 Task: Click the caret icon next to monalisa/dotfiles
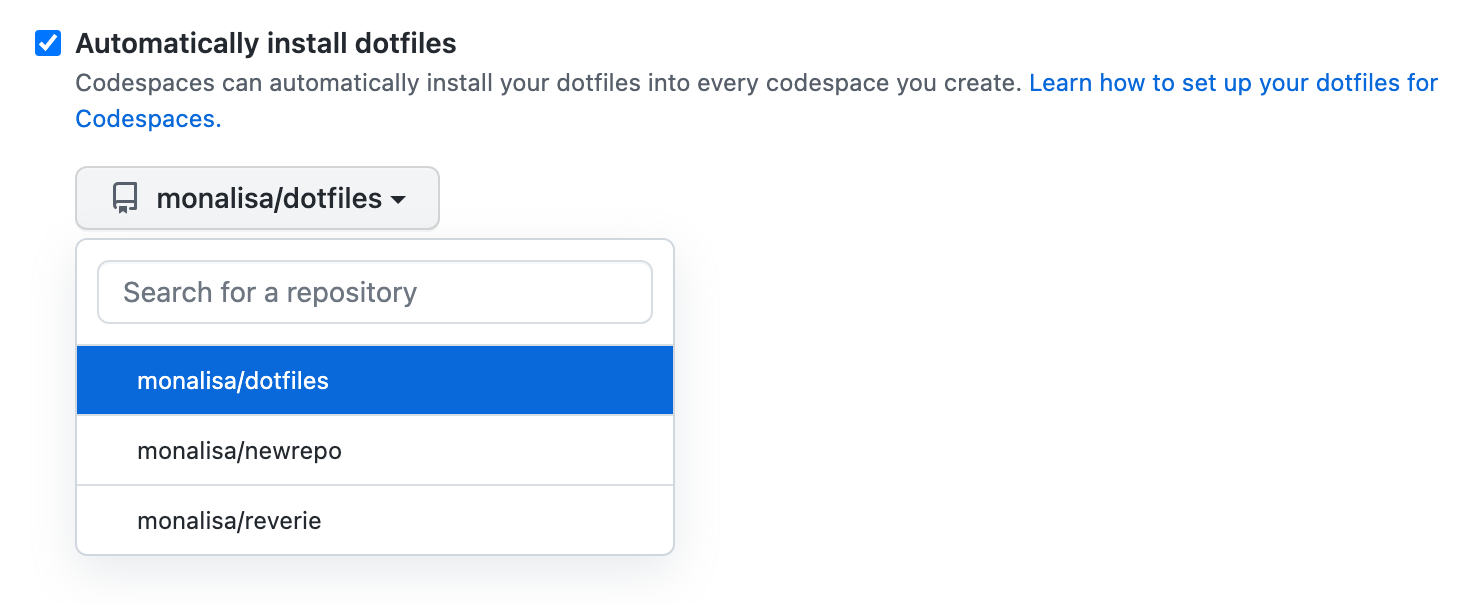399,200
